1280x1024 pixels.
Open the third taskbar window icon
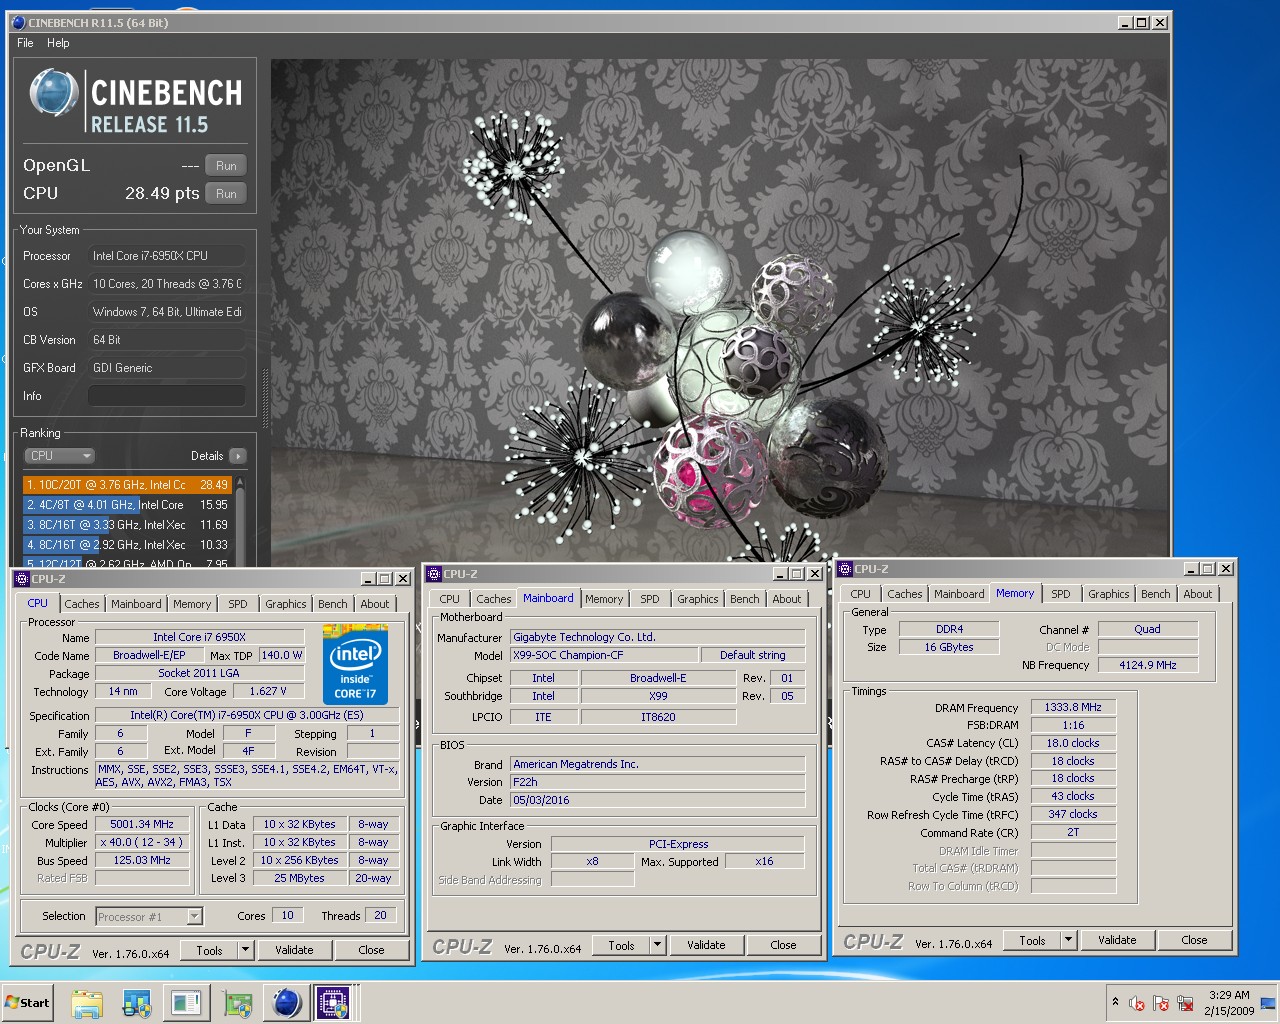[186, 1003]
